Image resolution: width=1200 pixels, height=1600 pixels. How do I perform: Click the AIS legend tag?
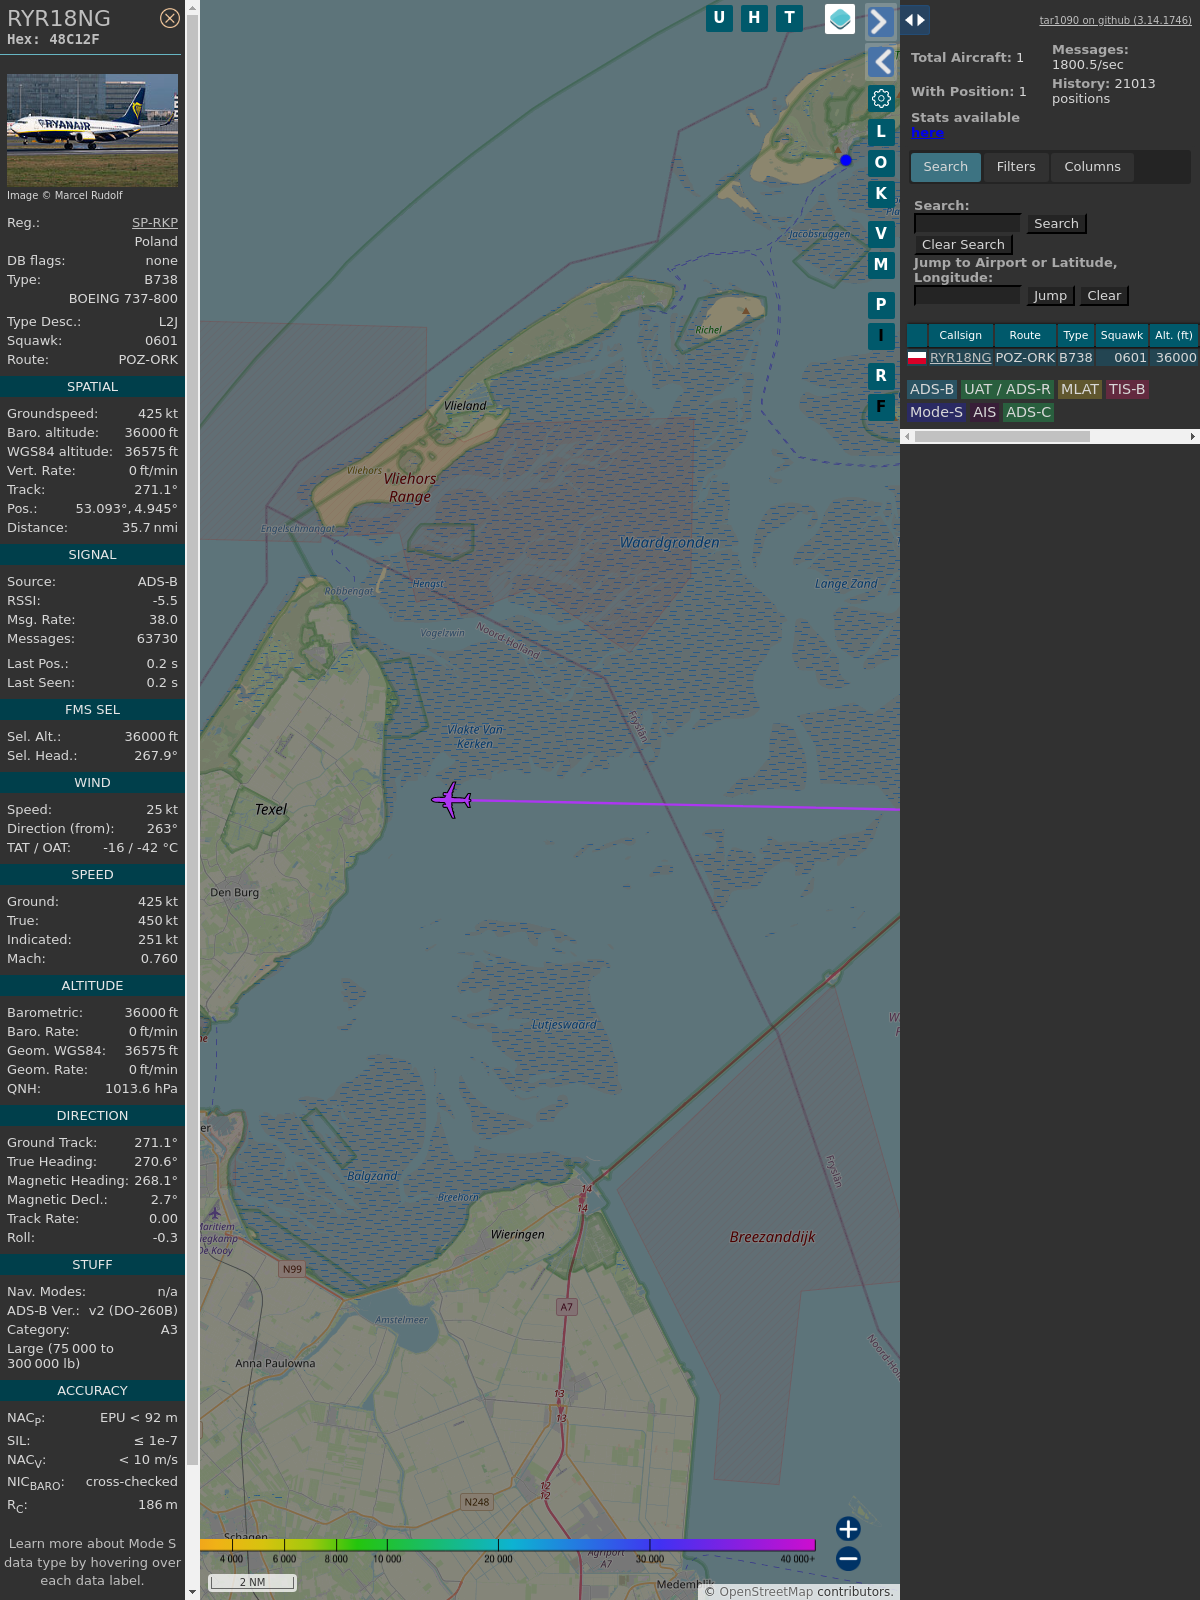(985, 413)
